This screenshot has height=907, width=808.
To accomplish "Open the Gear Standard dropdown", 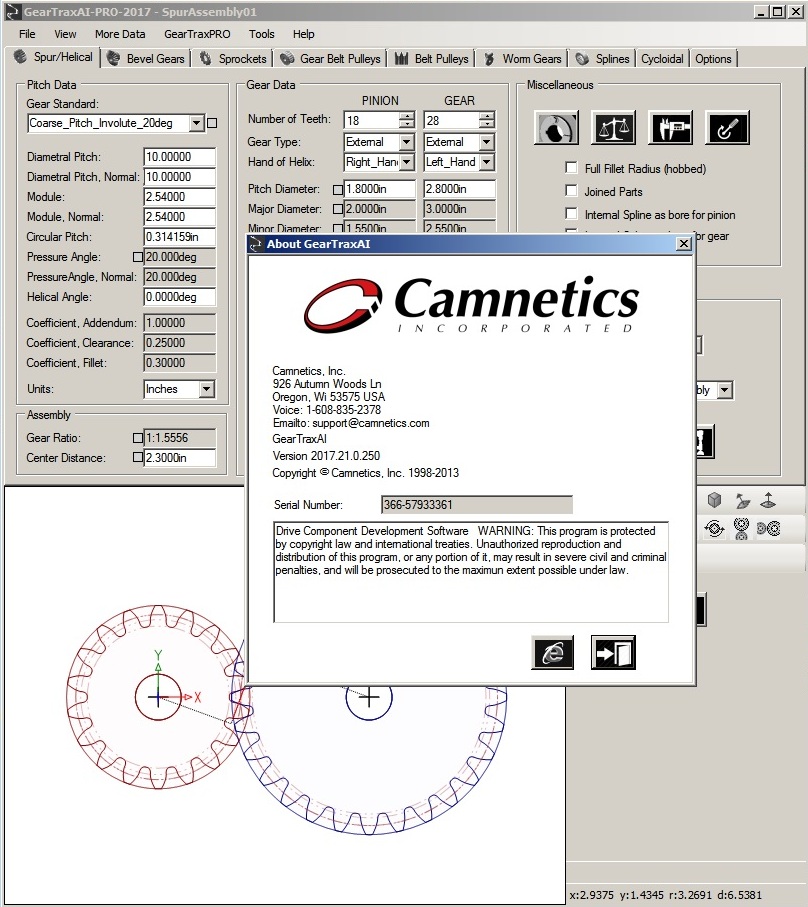I will (x=197, y=123).
